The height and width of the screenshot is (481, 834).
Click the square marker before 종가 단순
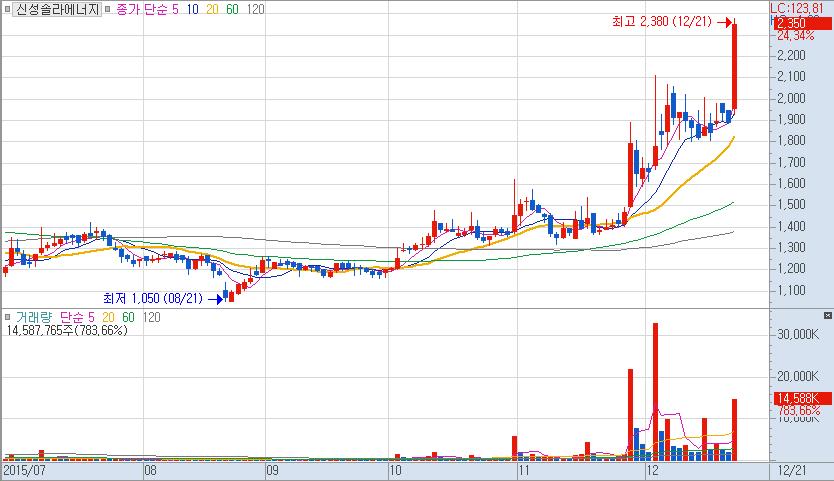tap(108, 9)
